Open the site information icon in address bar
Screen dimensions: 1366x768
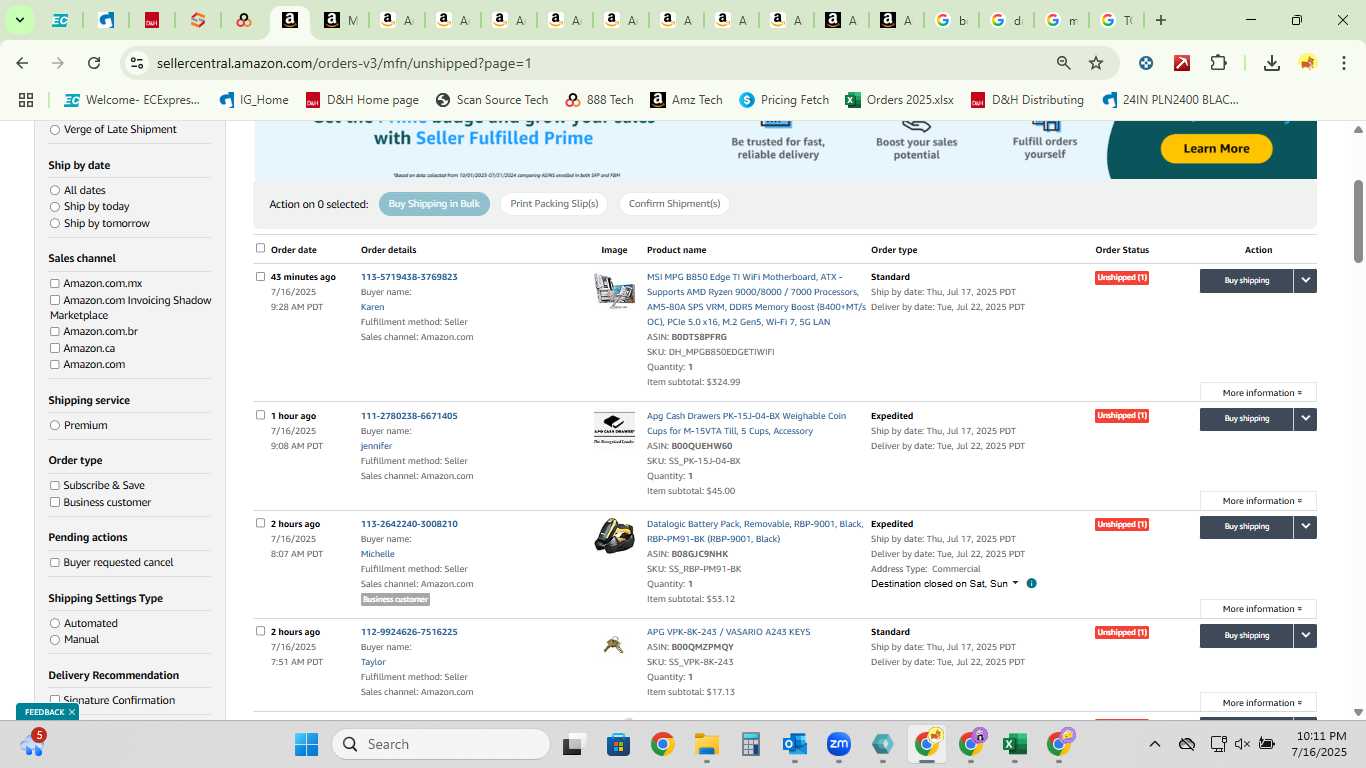(x=137, y=63)
